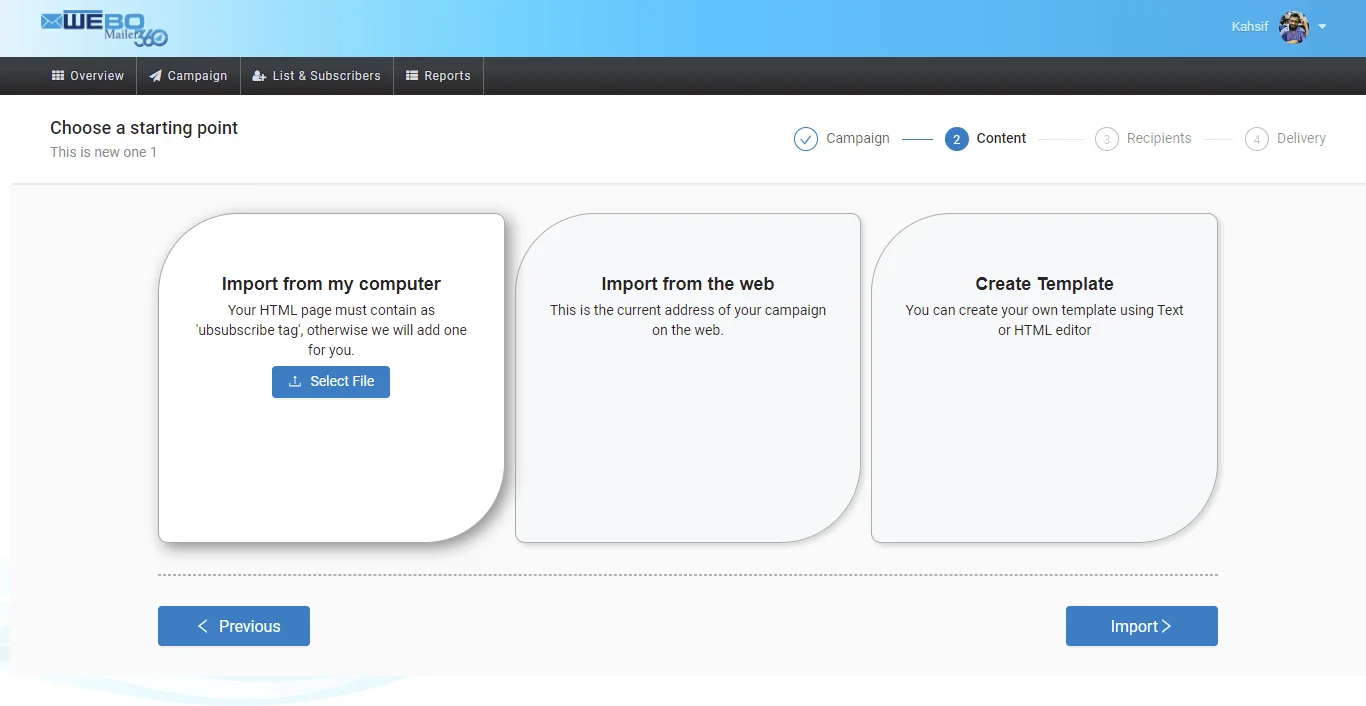Go to the Overview menu item
The image size is (1366, 706).
pos(88,76)
